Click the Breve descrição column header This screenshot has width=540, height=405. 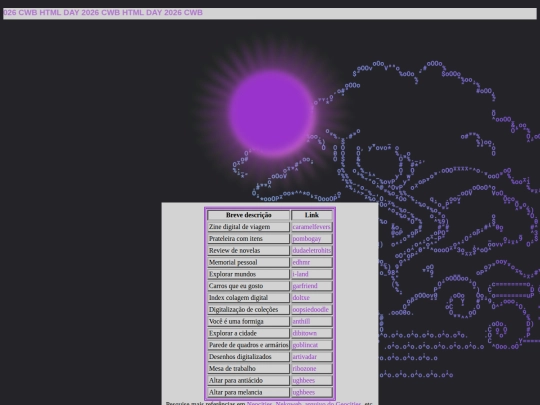point(248,215)
